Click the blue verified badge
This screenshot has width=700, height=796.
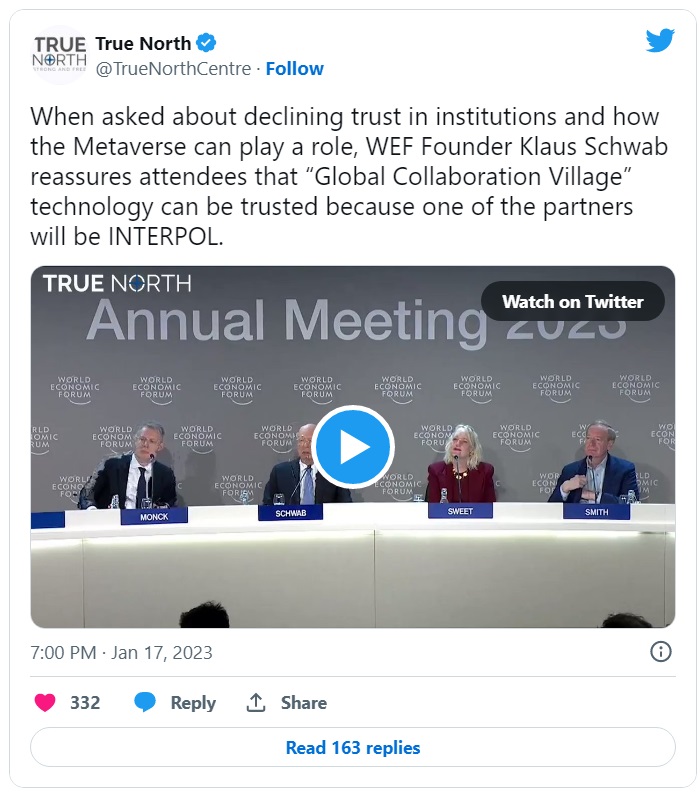[206, 43]
